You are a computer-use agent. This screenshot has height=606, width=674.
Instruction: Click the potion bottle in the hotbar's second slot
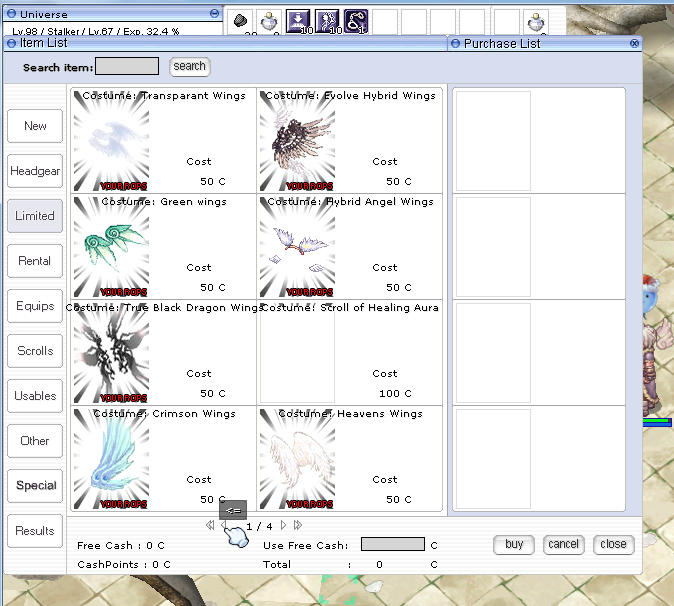270,22
